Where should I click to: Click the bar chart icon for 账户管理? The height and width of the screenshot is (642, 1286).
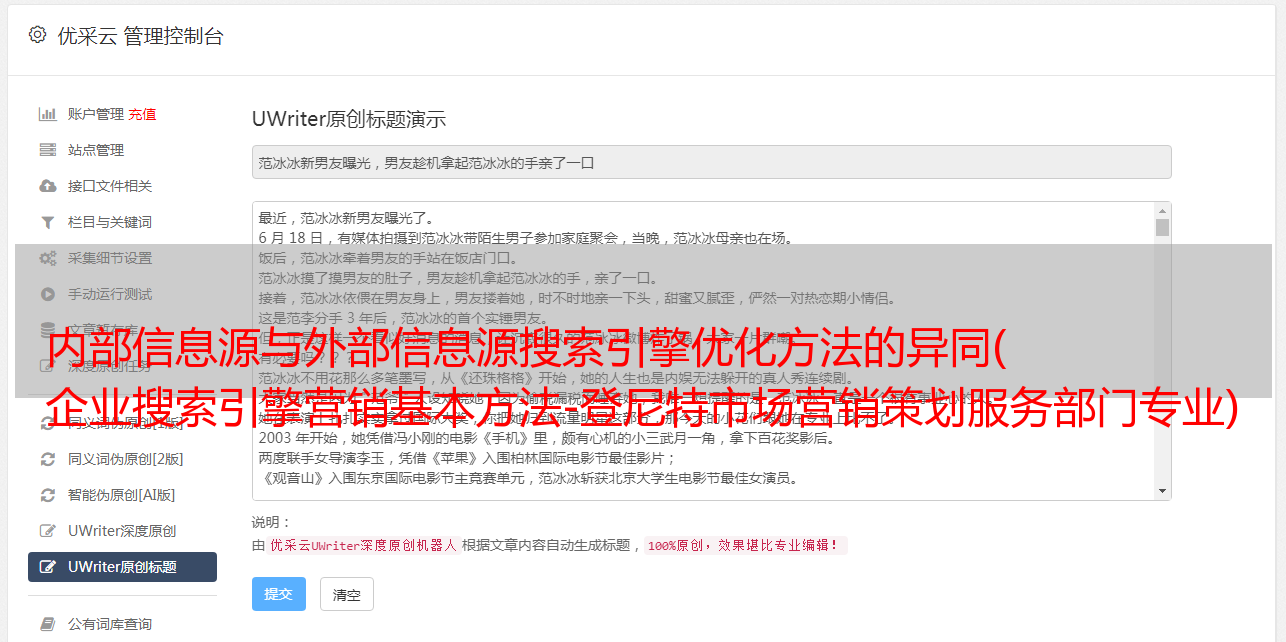point(47,114)
